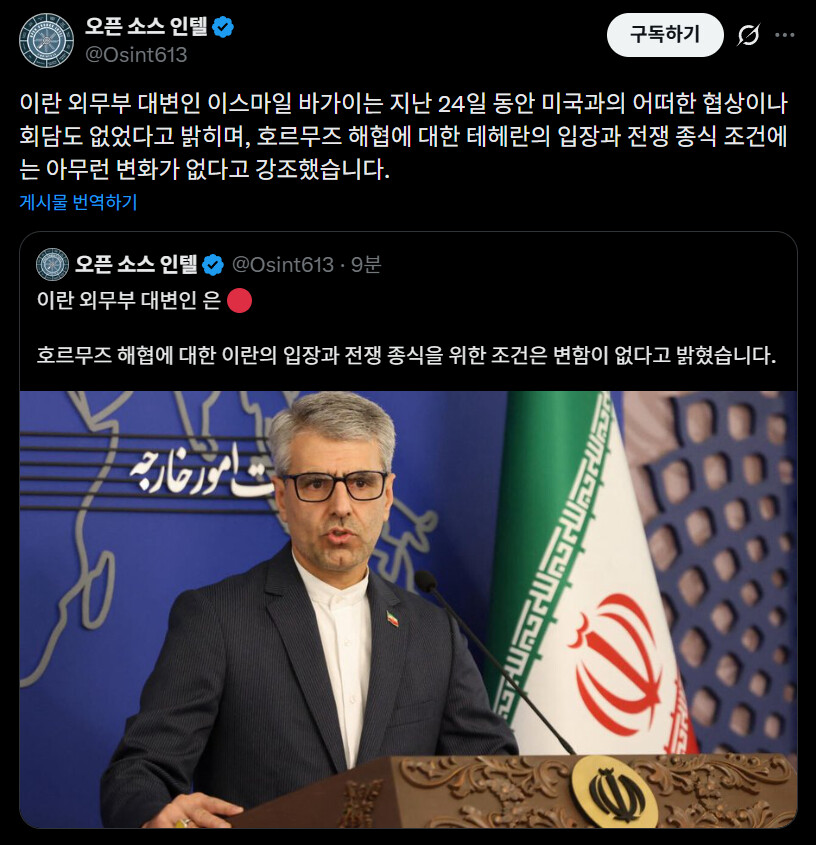Click the main post text about 이스마일 바가이

(x=404, y=136)
